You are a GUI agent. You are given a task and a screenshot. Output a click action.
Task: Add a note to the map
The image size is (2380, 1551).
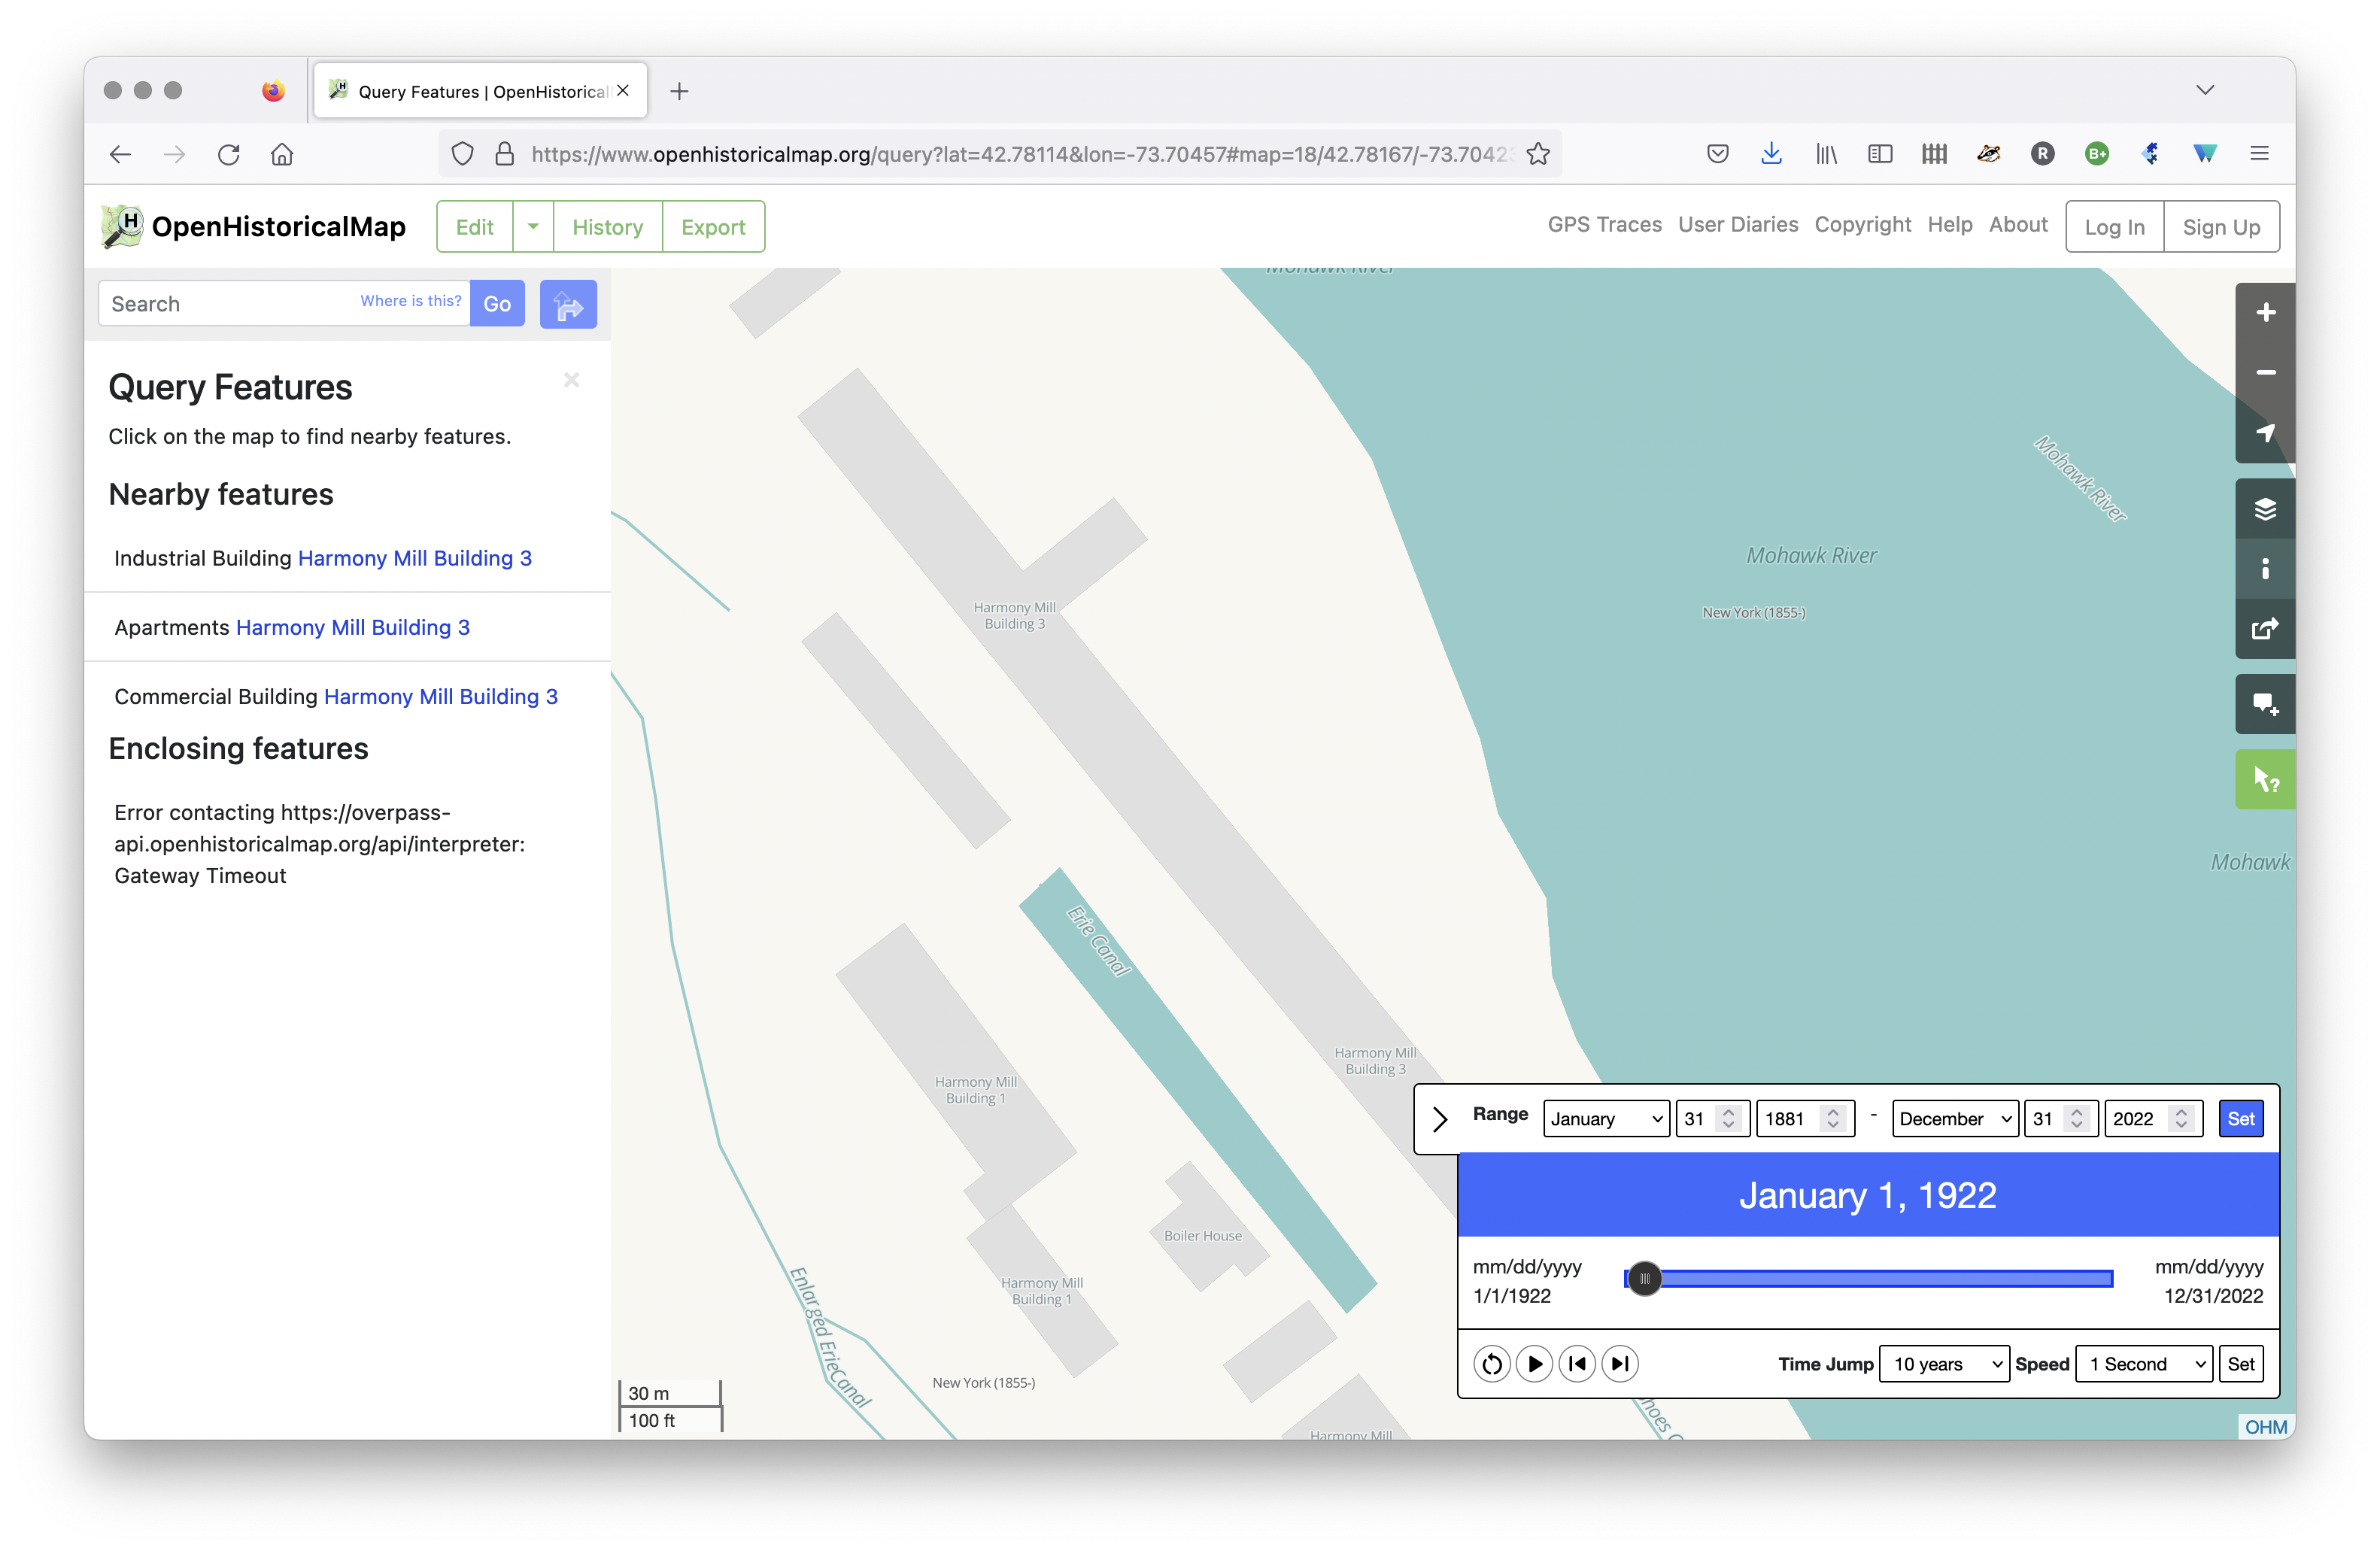tap(2264, 704)
